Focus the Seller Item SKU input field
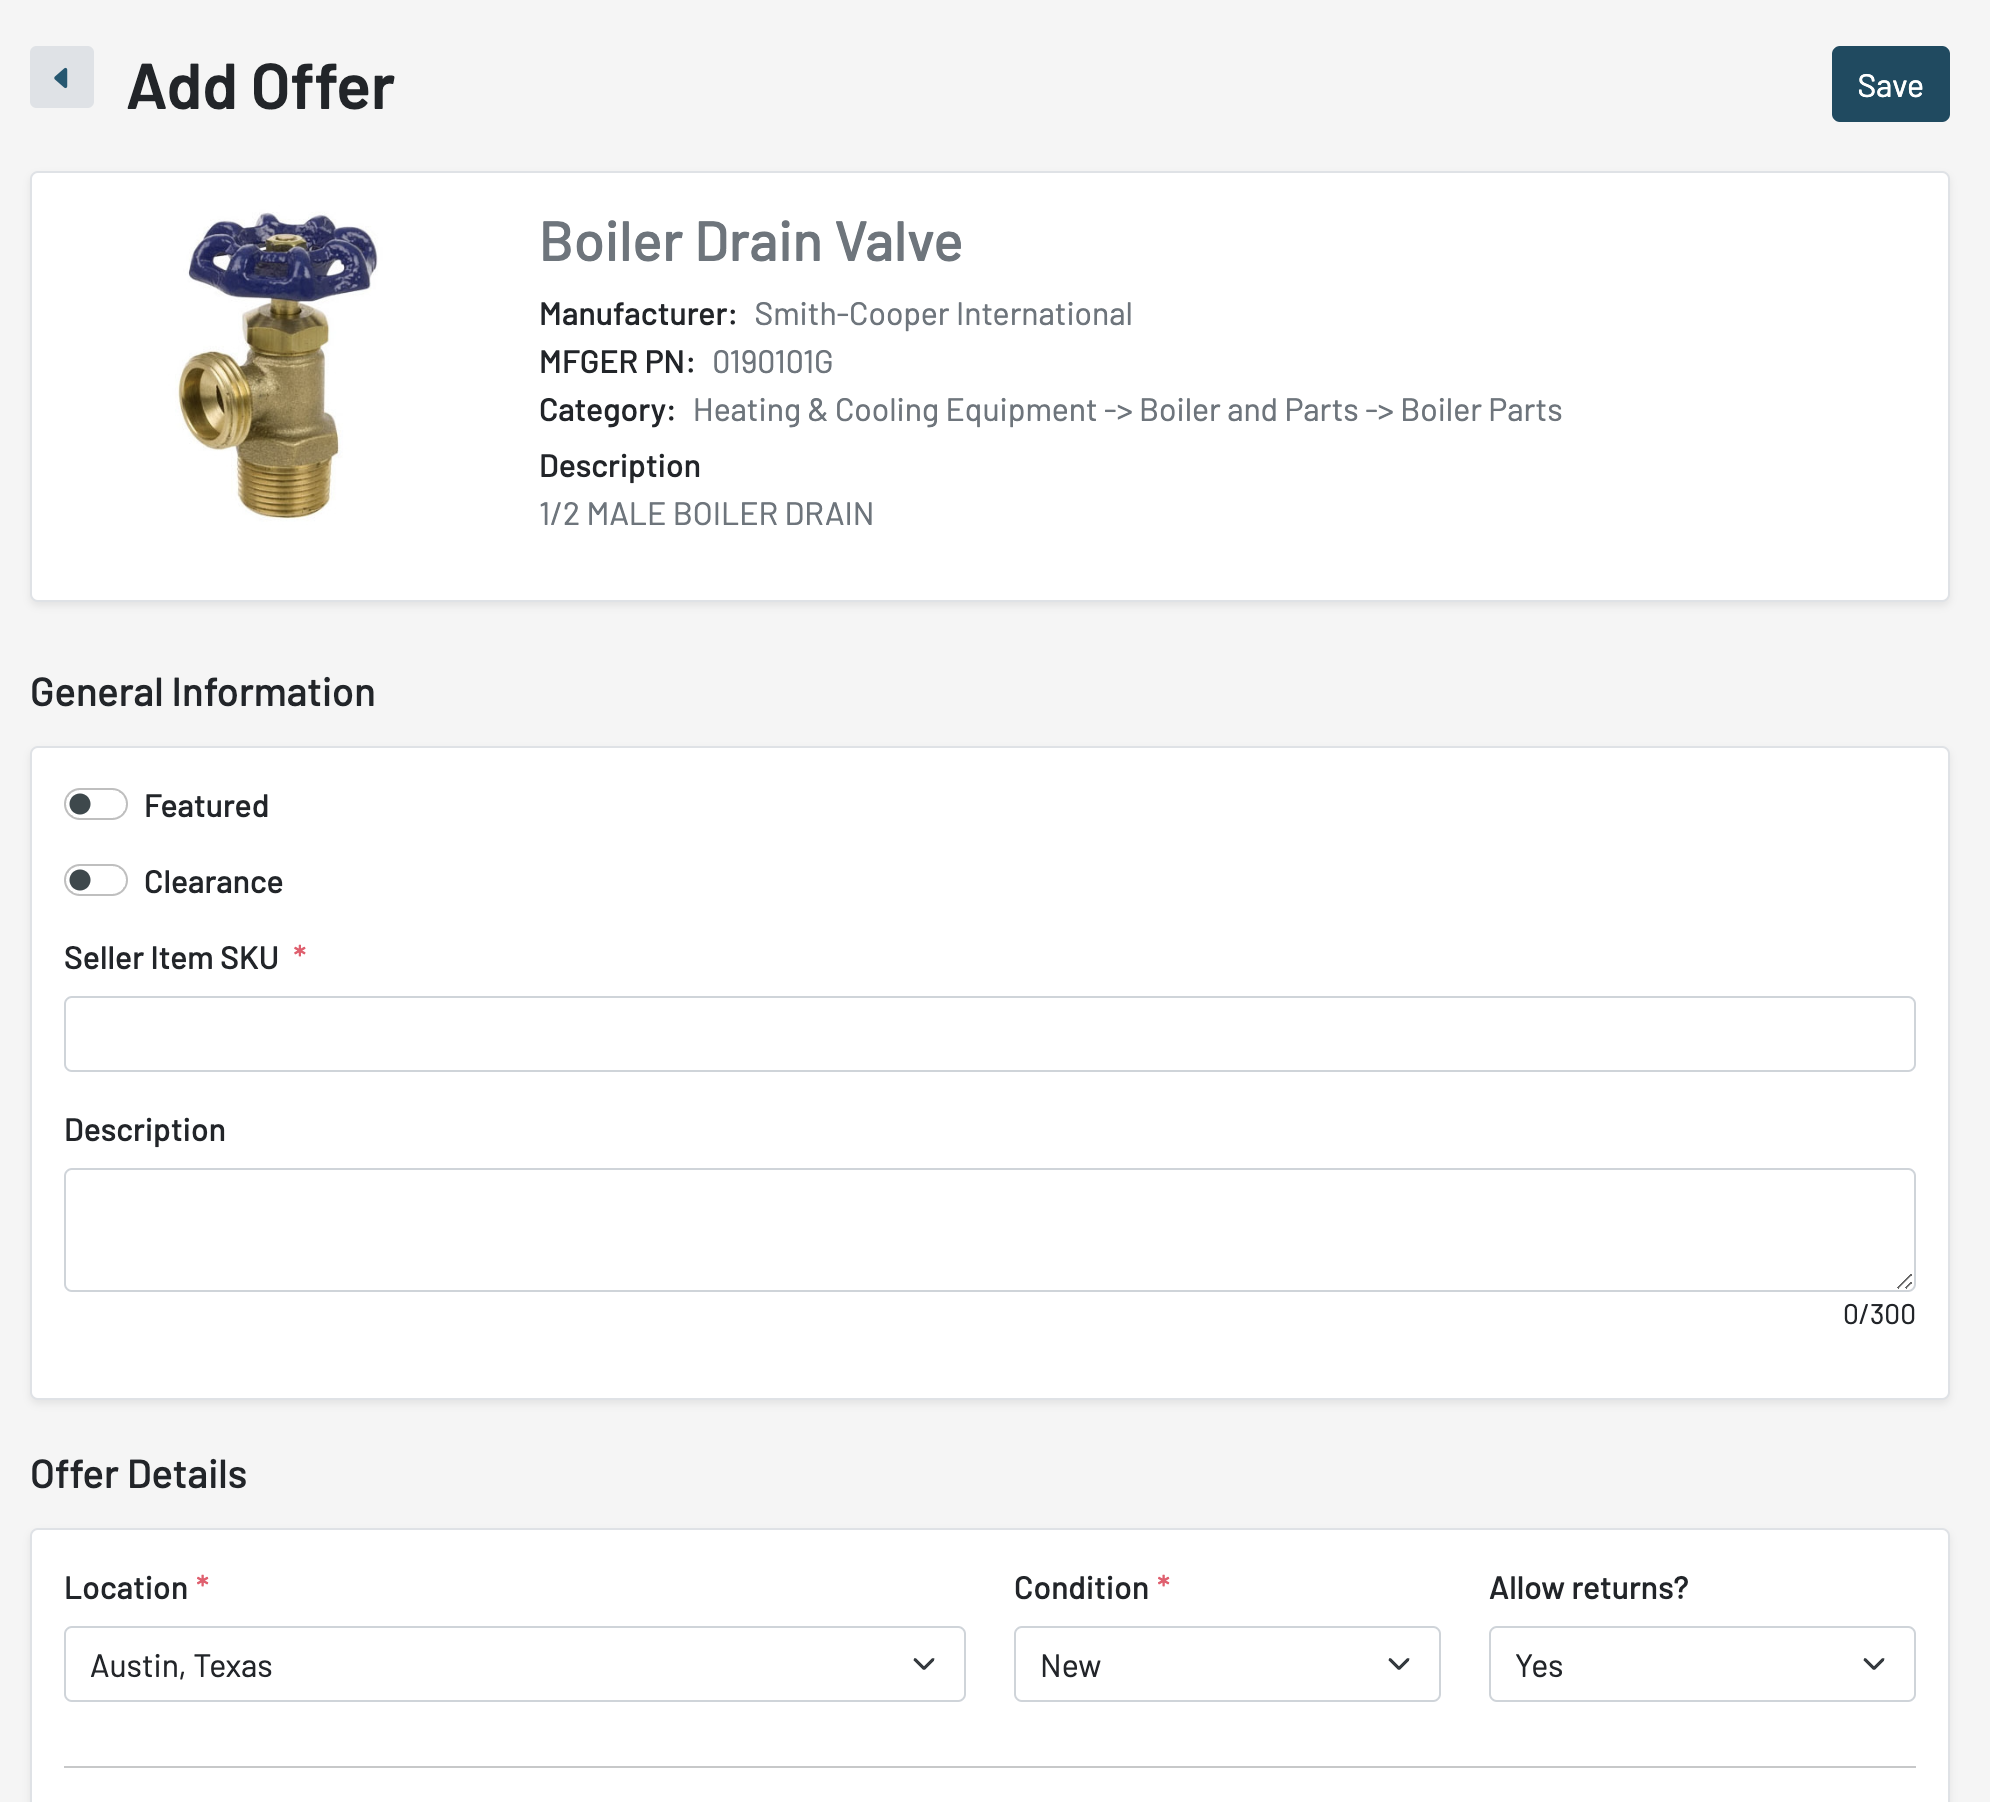 (988, 1034)
